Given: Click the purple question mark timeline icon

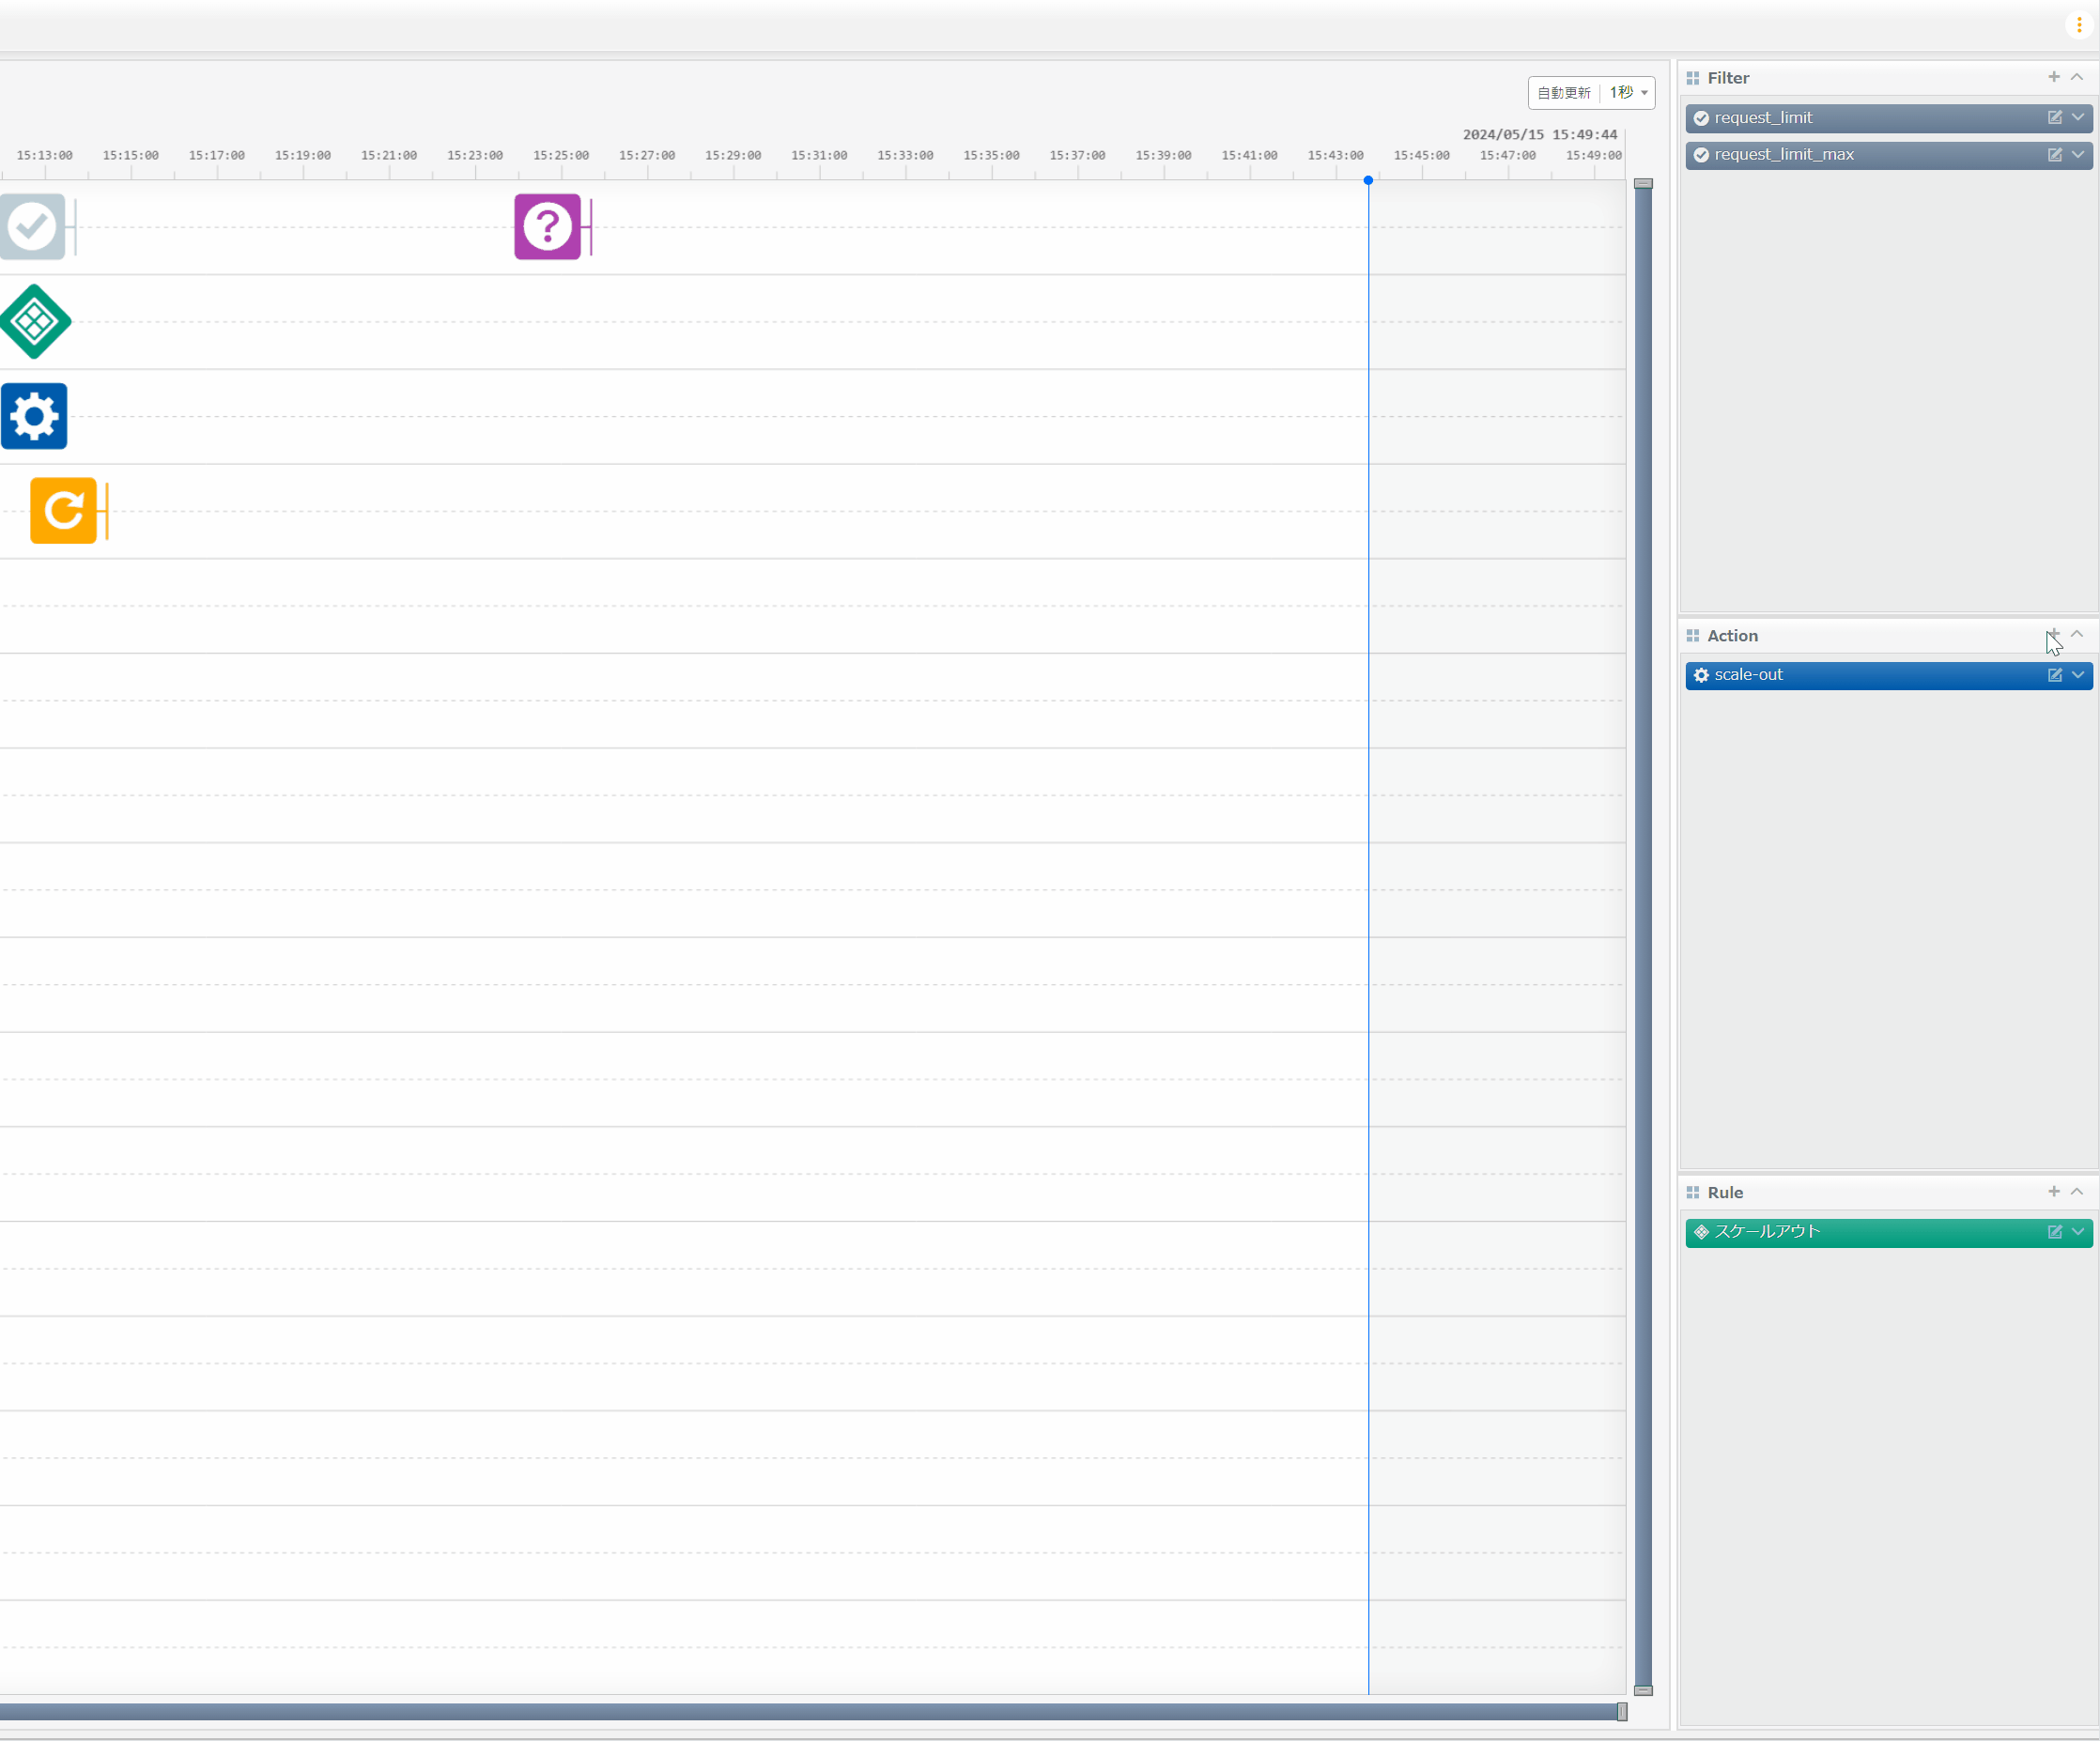Looking at the screenshot, I should pyautogui.click(x=547, y=227).
